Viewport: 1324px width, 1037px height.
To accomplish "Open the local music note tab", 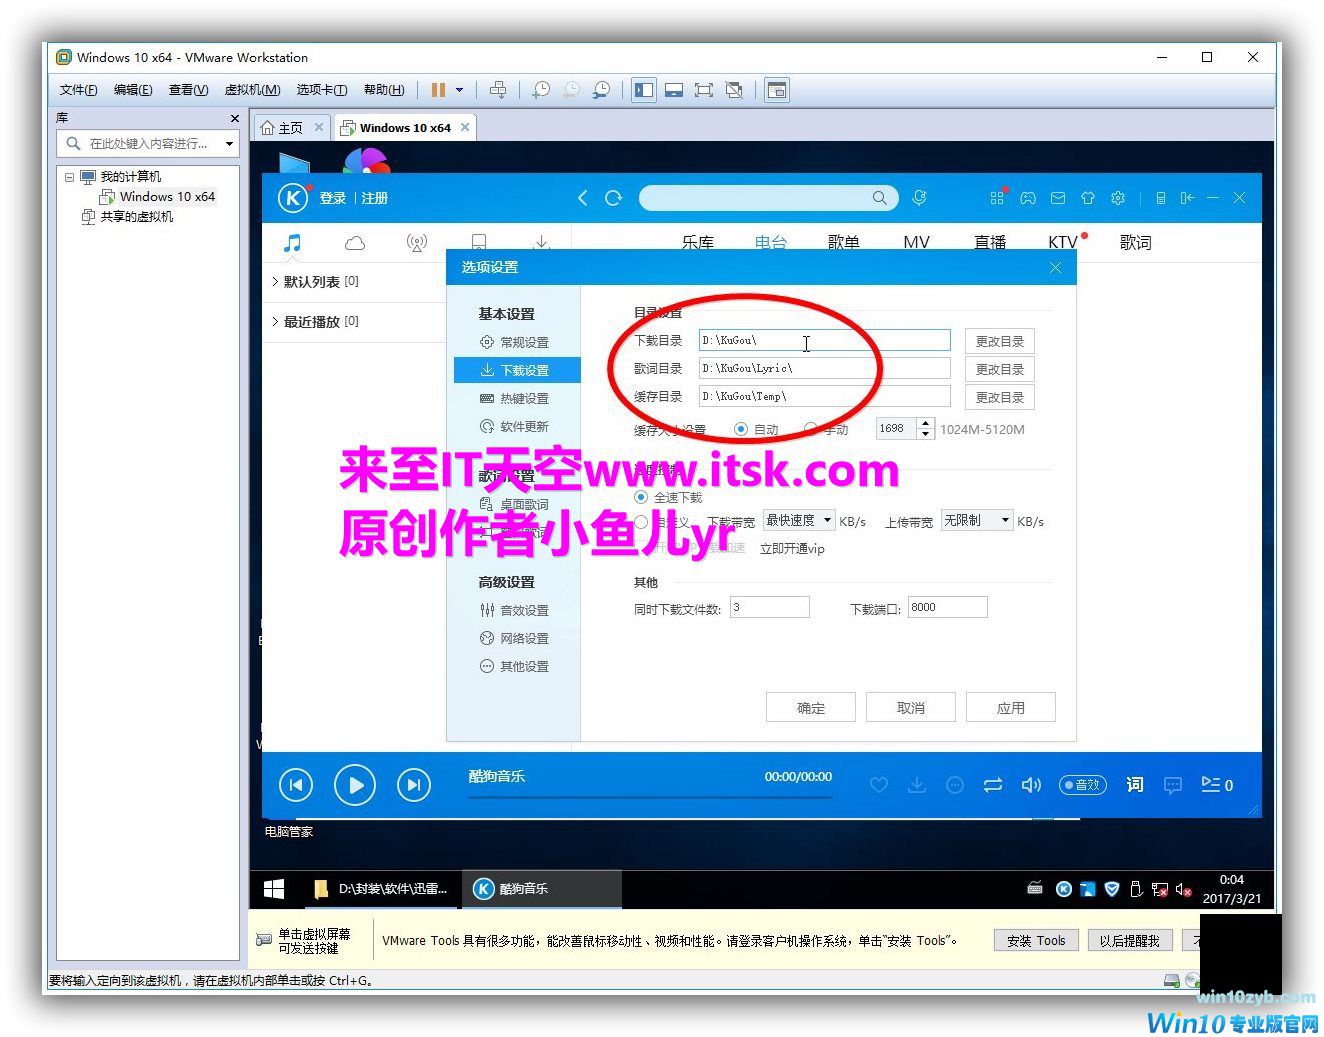I will pyautogui.click(x=292, y=243).
